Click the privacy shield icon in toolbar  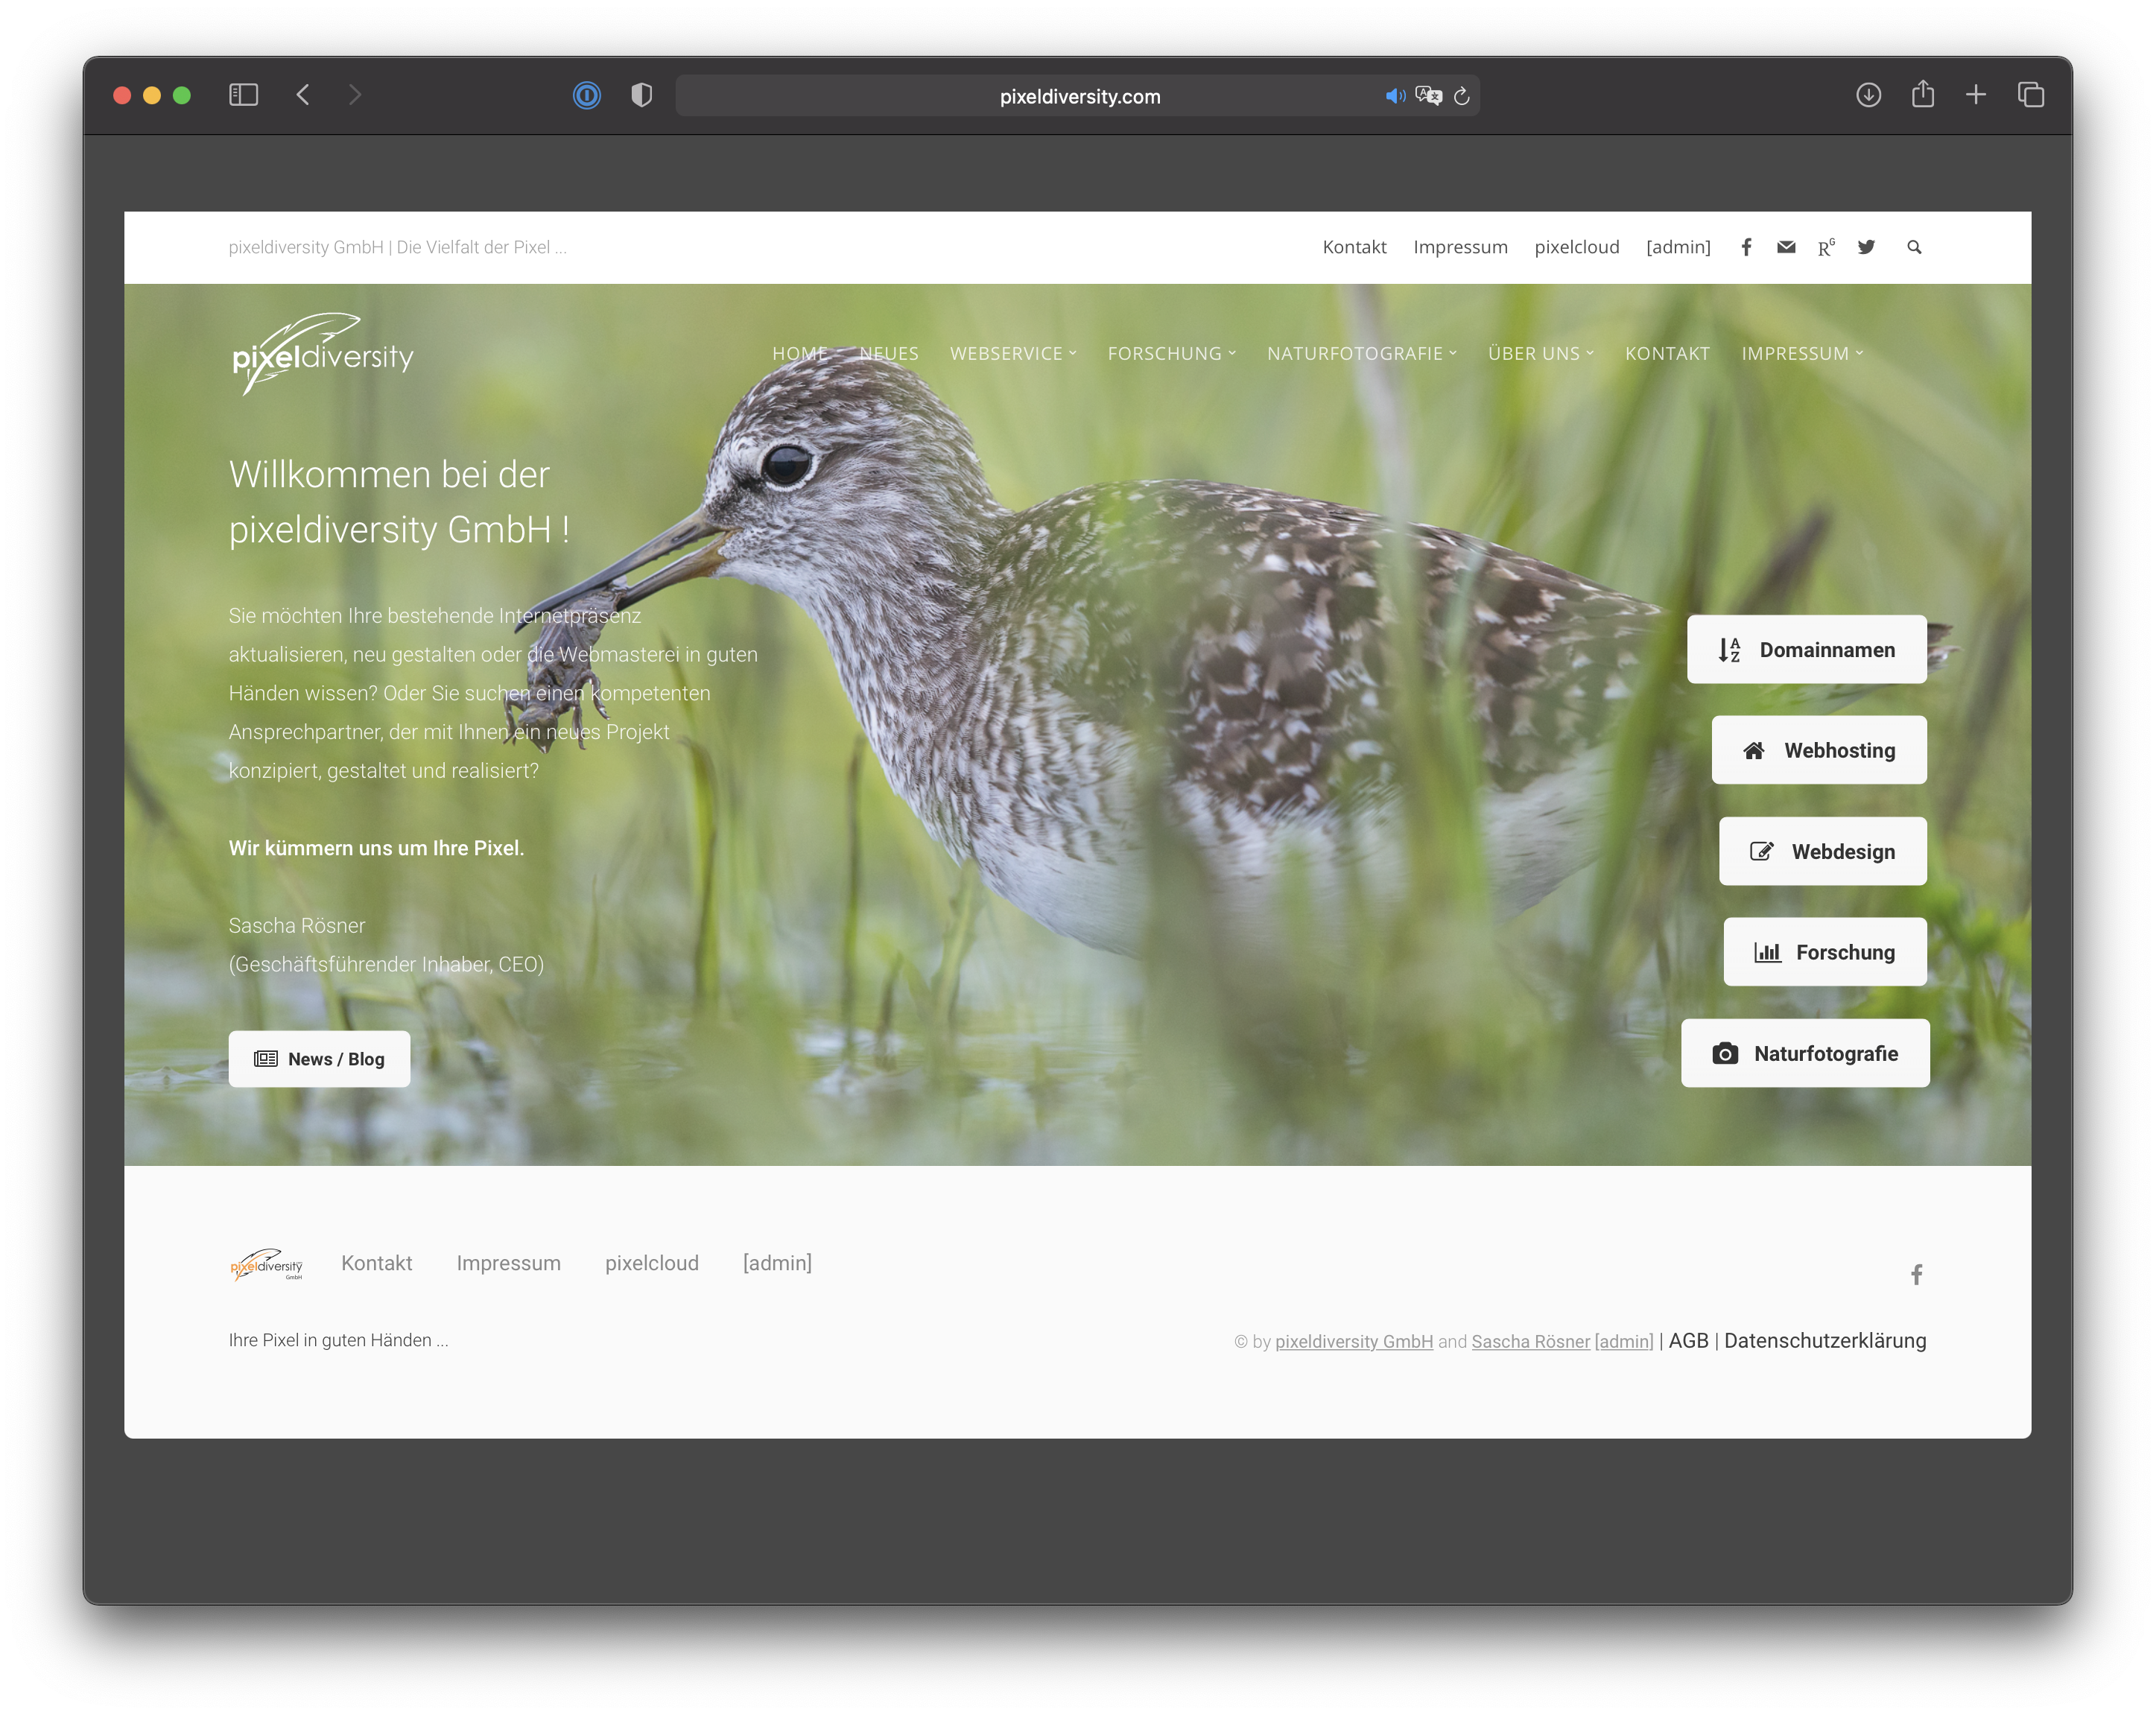coord(642,95)
